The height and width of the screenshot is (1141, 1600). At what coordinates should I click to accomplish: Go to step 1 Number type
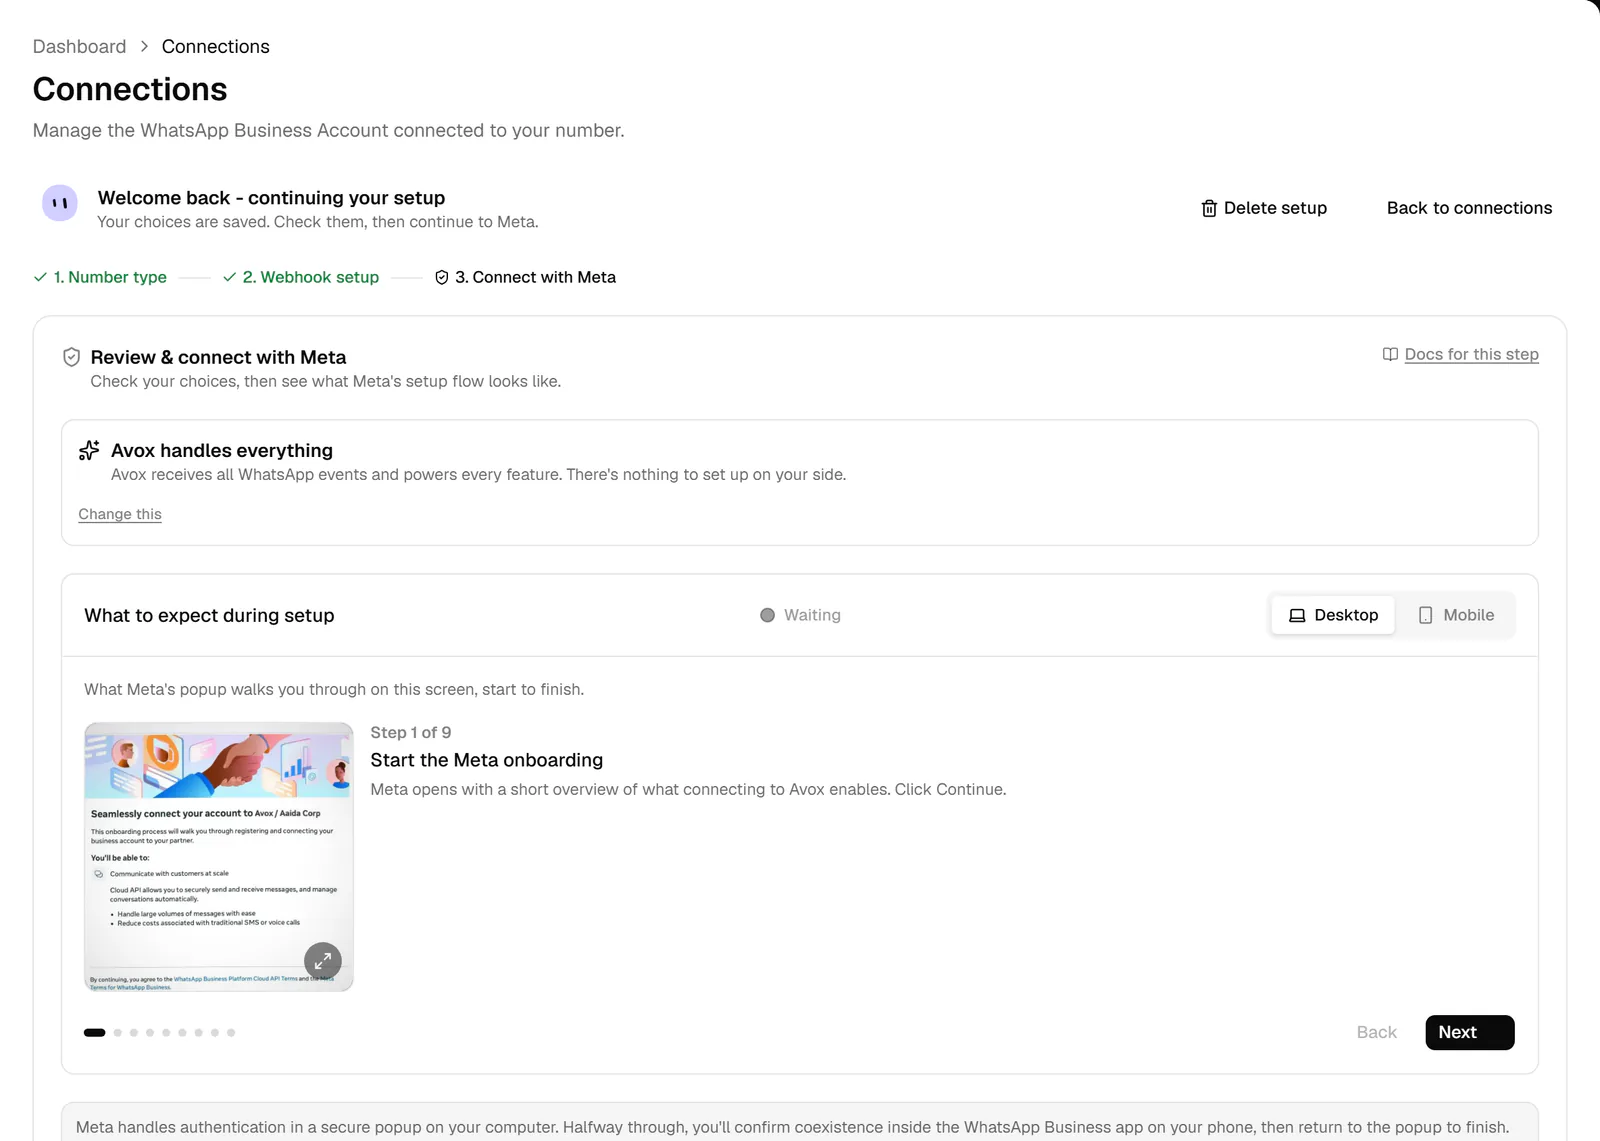pos(100,277)
